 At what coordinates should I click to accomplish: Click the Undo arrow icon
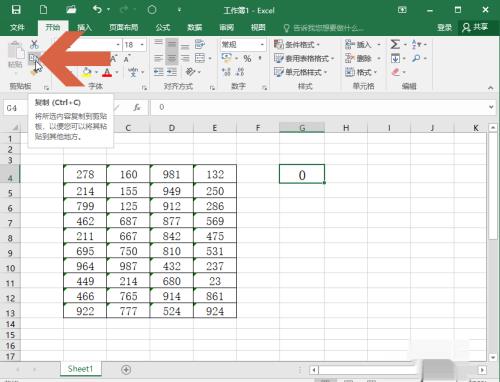point(97,10)
